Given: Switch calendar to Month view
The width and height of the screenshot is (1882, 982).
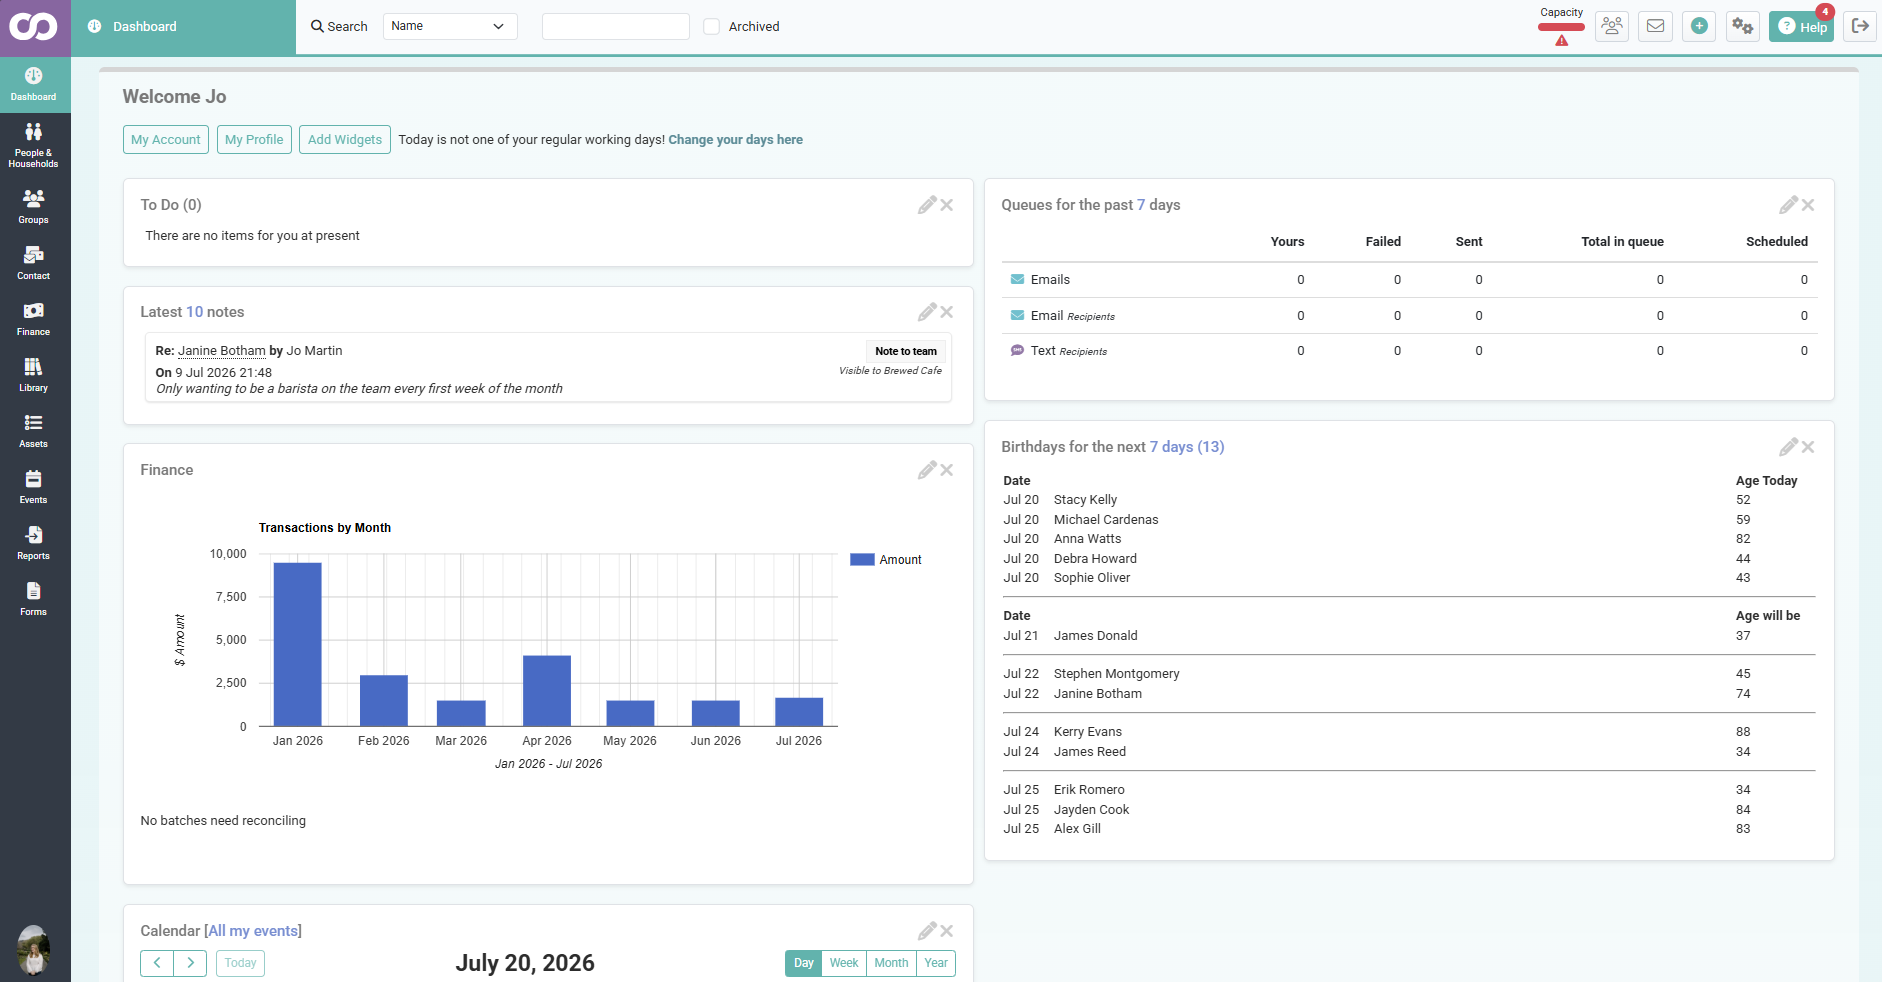Looking at the screenshot, I should click(x=891, y=963).
